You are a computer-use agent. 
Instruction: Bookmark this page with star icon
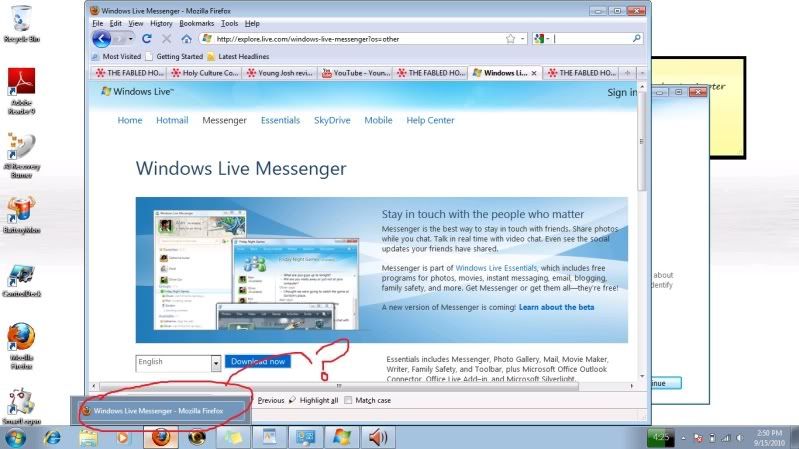510,39
